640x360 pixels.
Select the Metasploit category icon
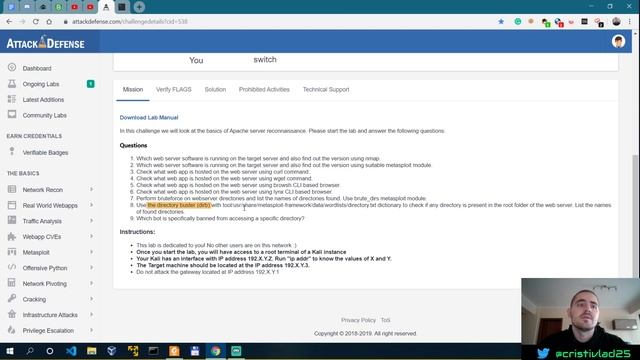click(x=12, y=252)
